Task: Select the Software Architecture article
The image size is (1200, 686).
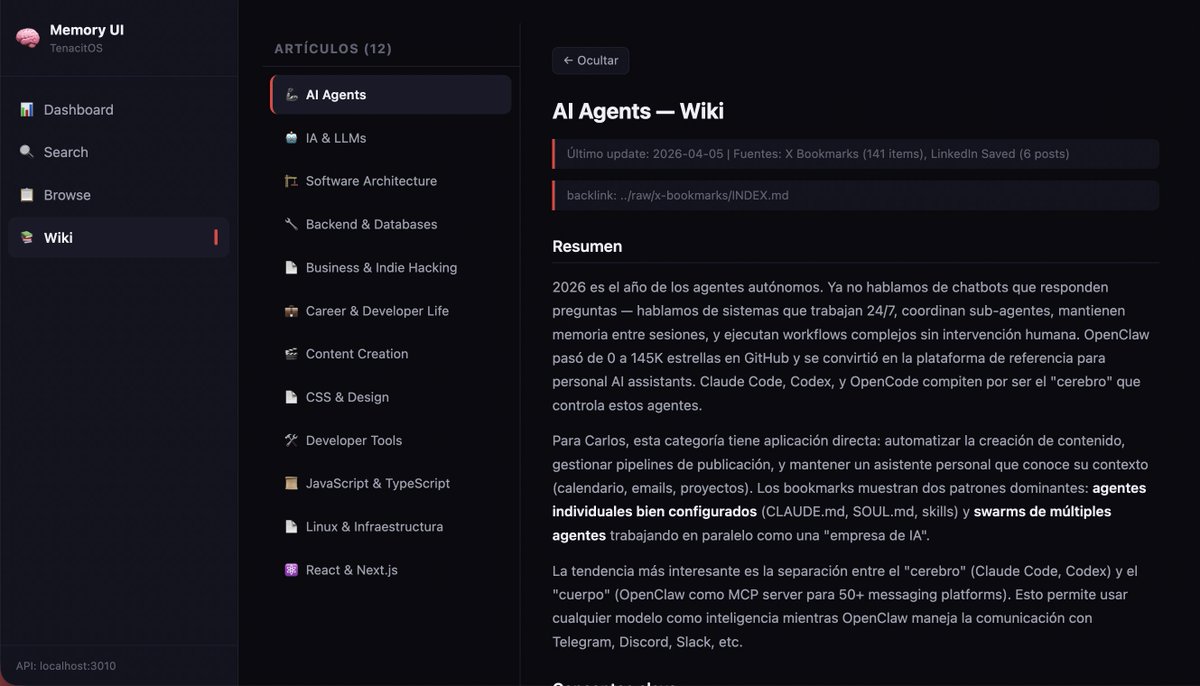Action: coord(391,181)
